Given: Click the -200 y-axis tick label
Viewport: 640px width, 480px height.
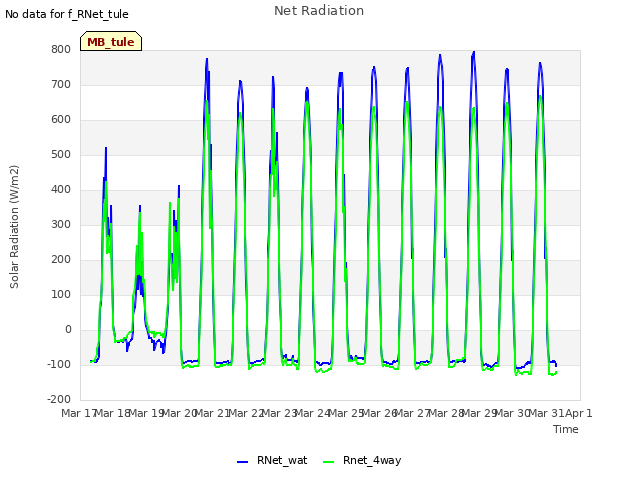Looking at the screenshot, I should (59, 400).
